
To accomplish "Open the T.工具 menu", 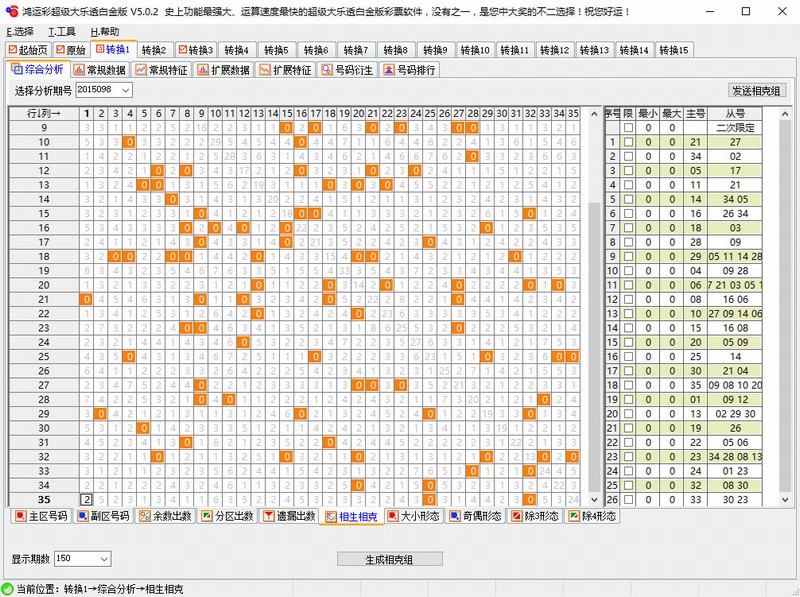I will point(62,31).
